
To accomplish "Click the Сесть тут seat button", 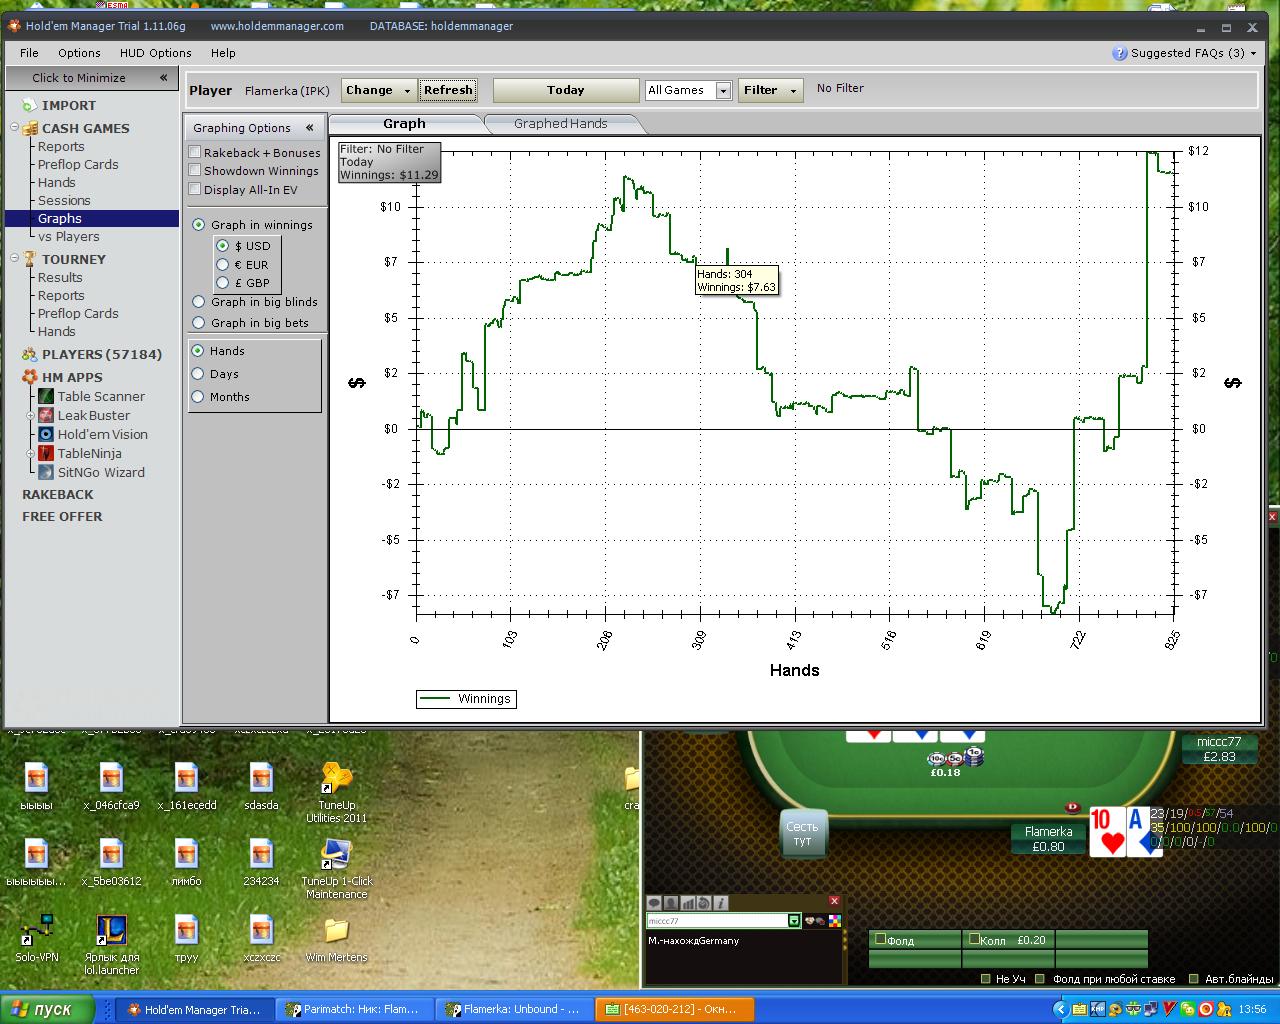I will click(803, 833).
